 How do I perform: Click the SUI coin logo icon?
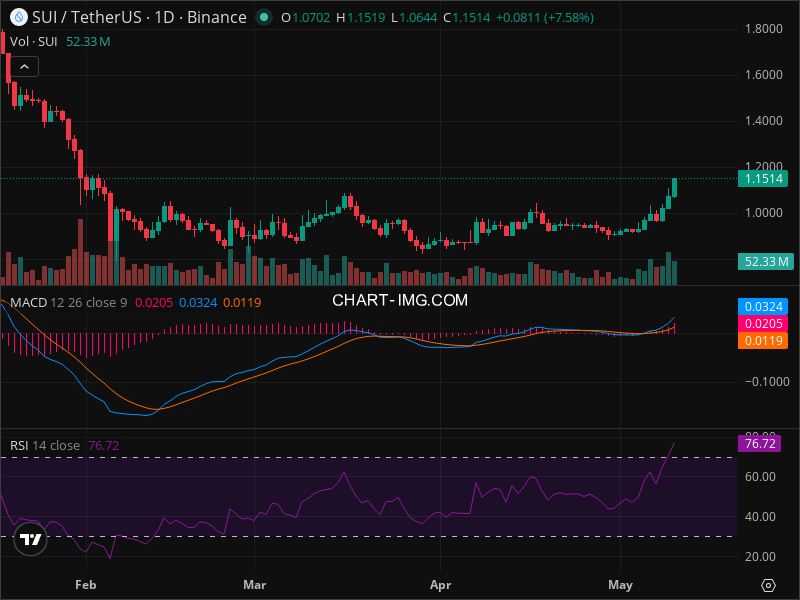tap(19, 17)
